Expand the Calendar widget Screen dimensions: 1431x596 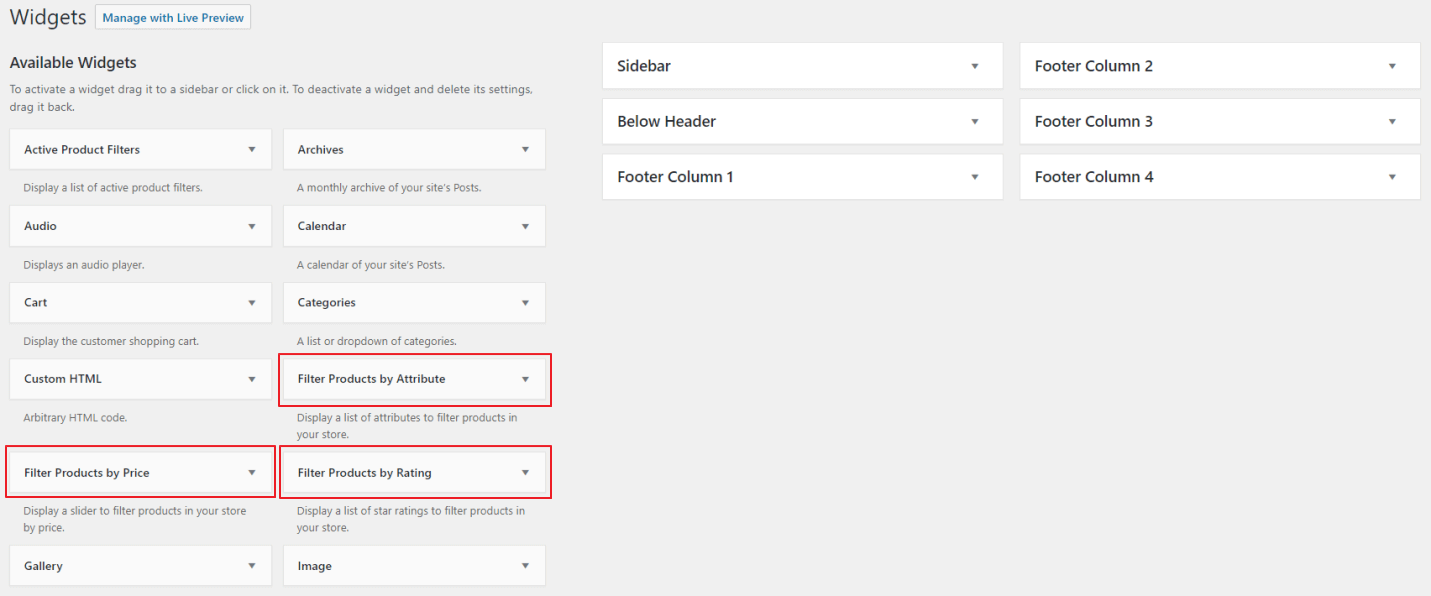click(x=413, y=225)
